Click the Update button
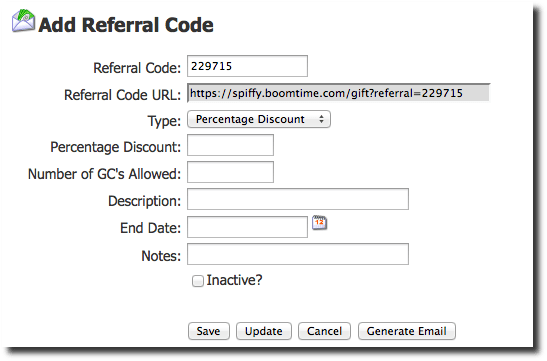The image size is (547, 361). [x=264, y=331]
